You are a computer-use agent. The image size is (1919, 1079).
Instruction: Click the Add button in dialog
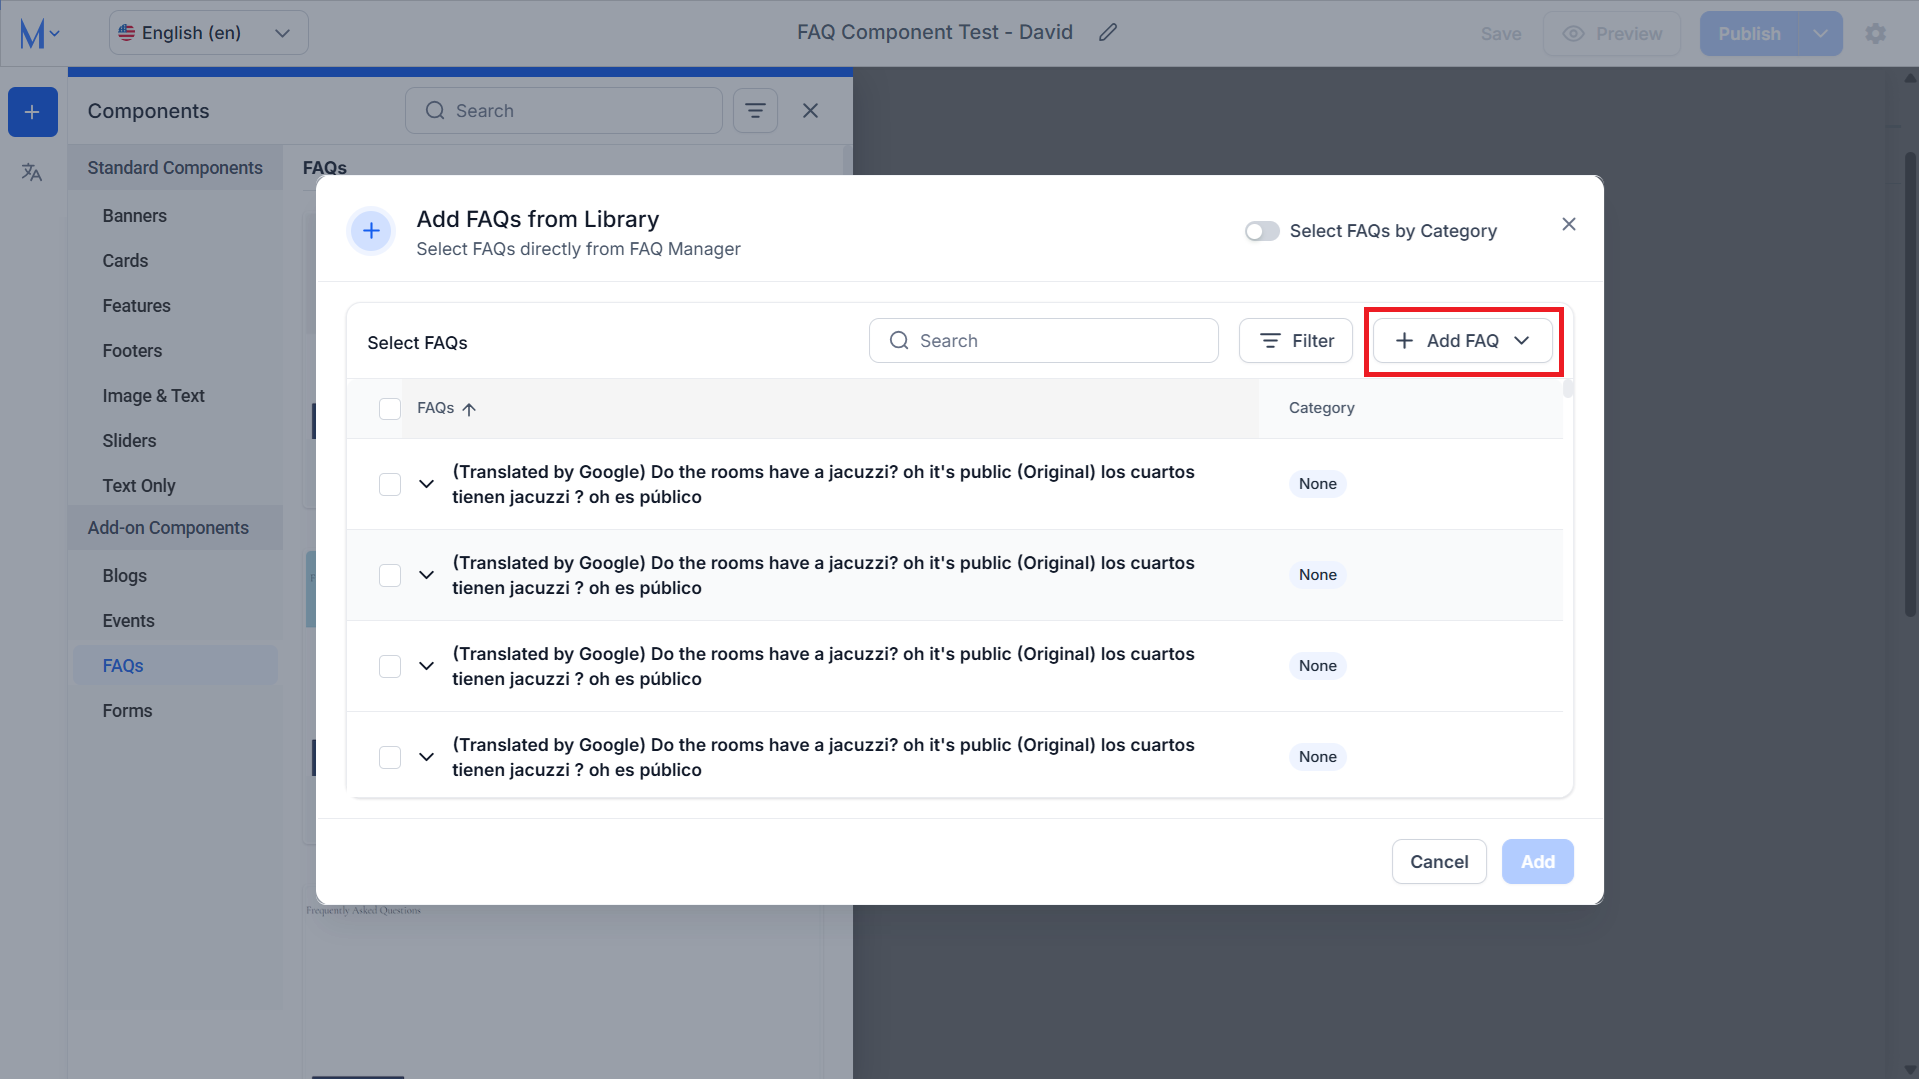click(1538, 862)
